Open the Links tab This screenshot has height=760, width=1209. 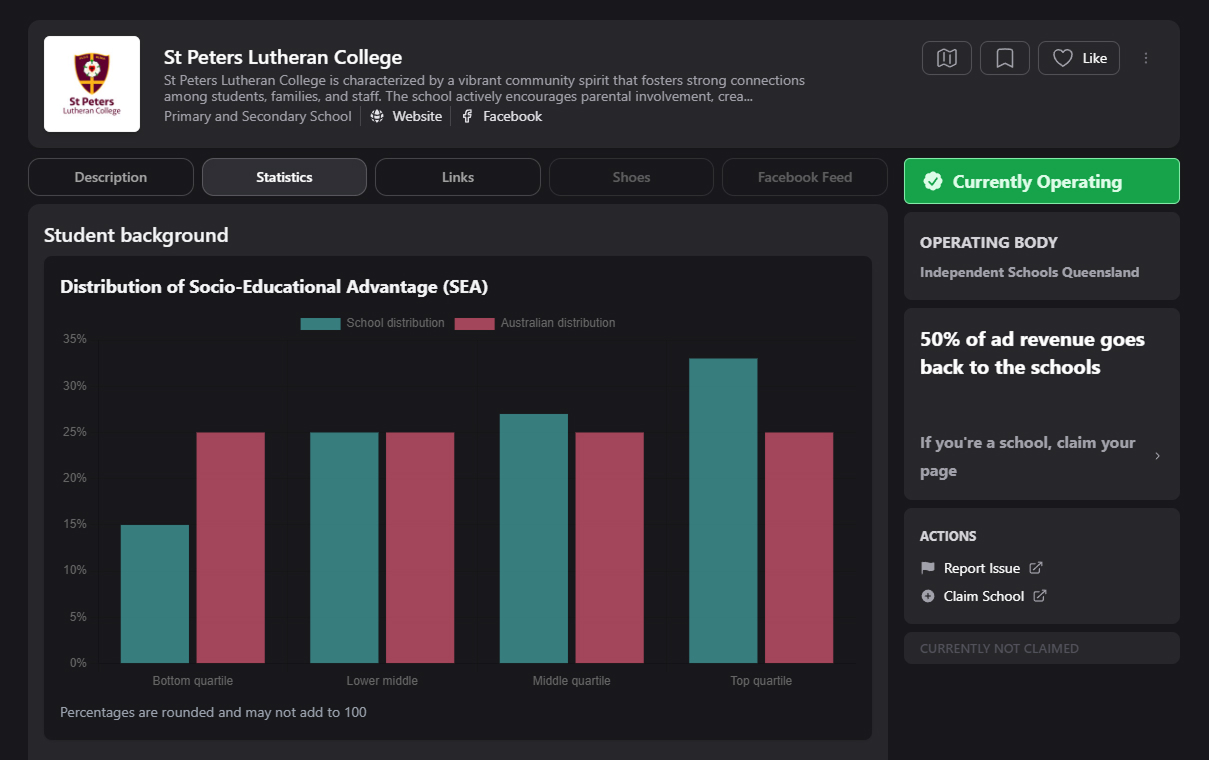(457, 177)
